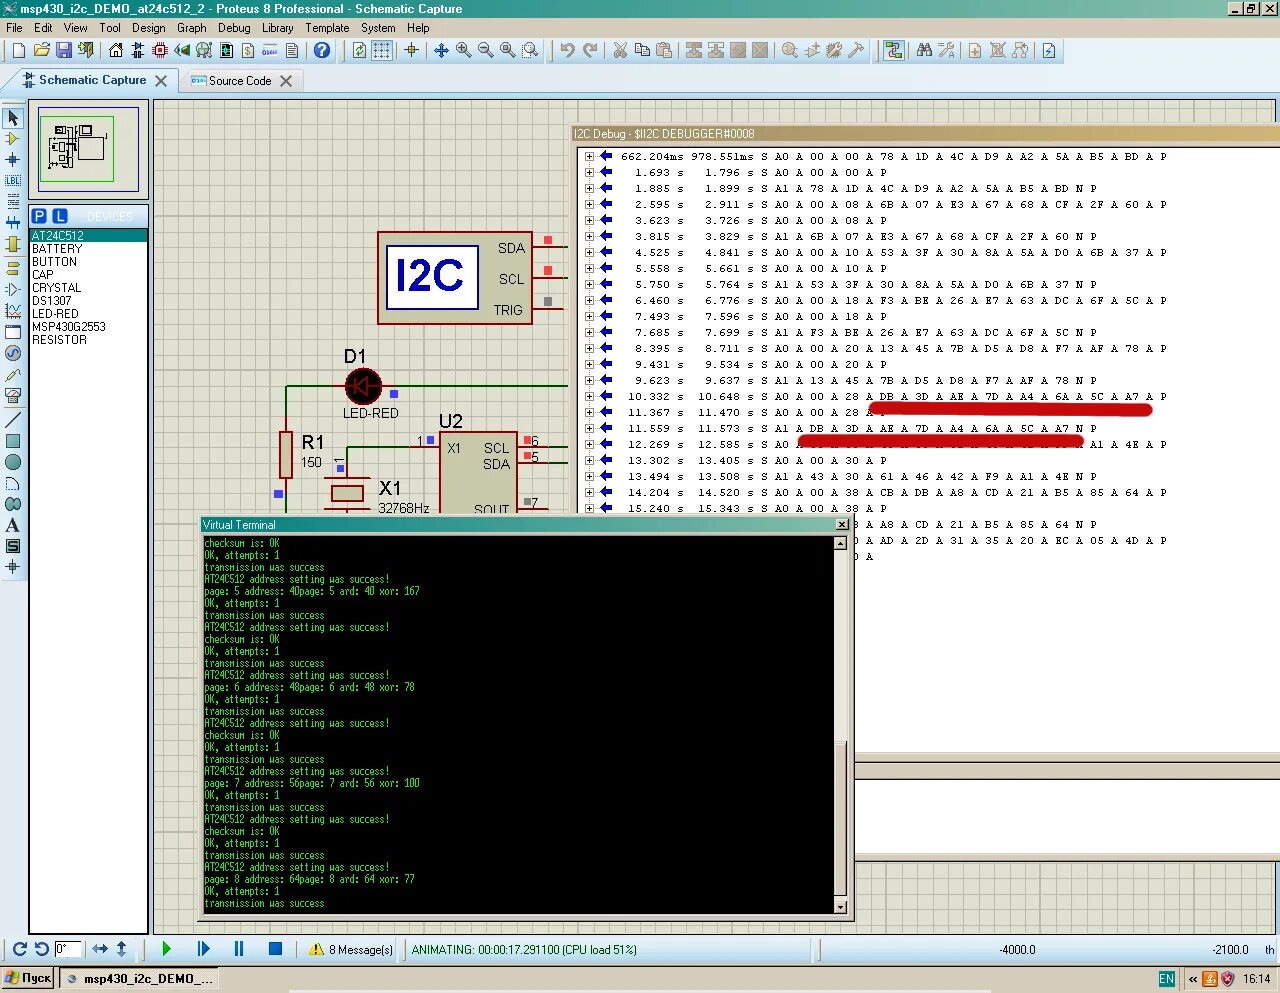The image size is (1280, 993).
Task: Play the simulation
Action: (x=166, y=949)
